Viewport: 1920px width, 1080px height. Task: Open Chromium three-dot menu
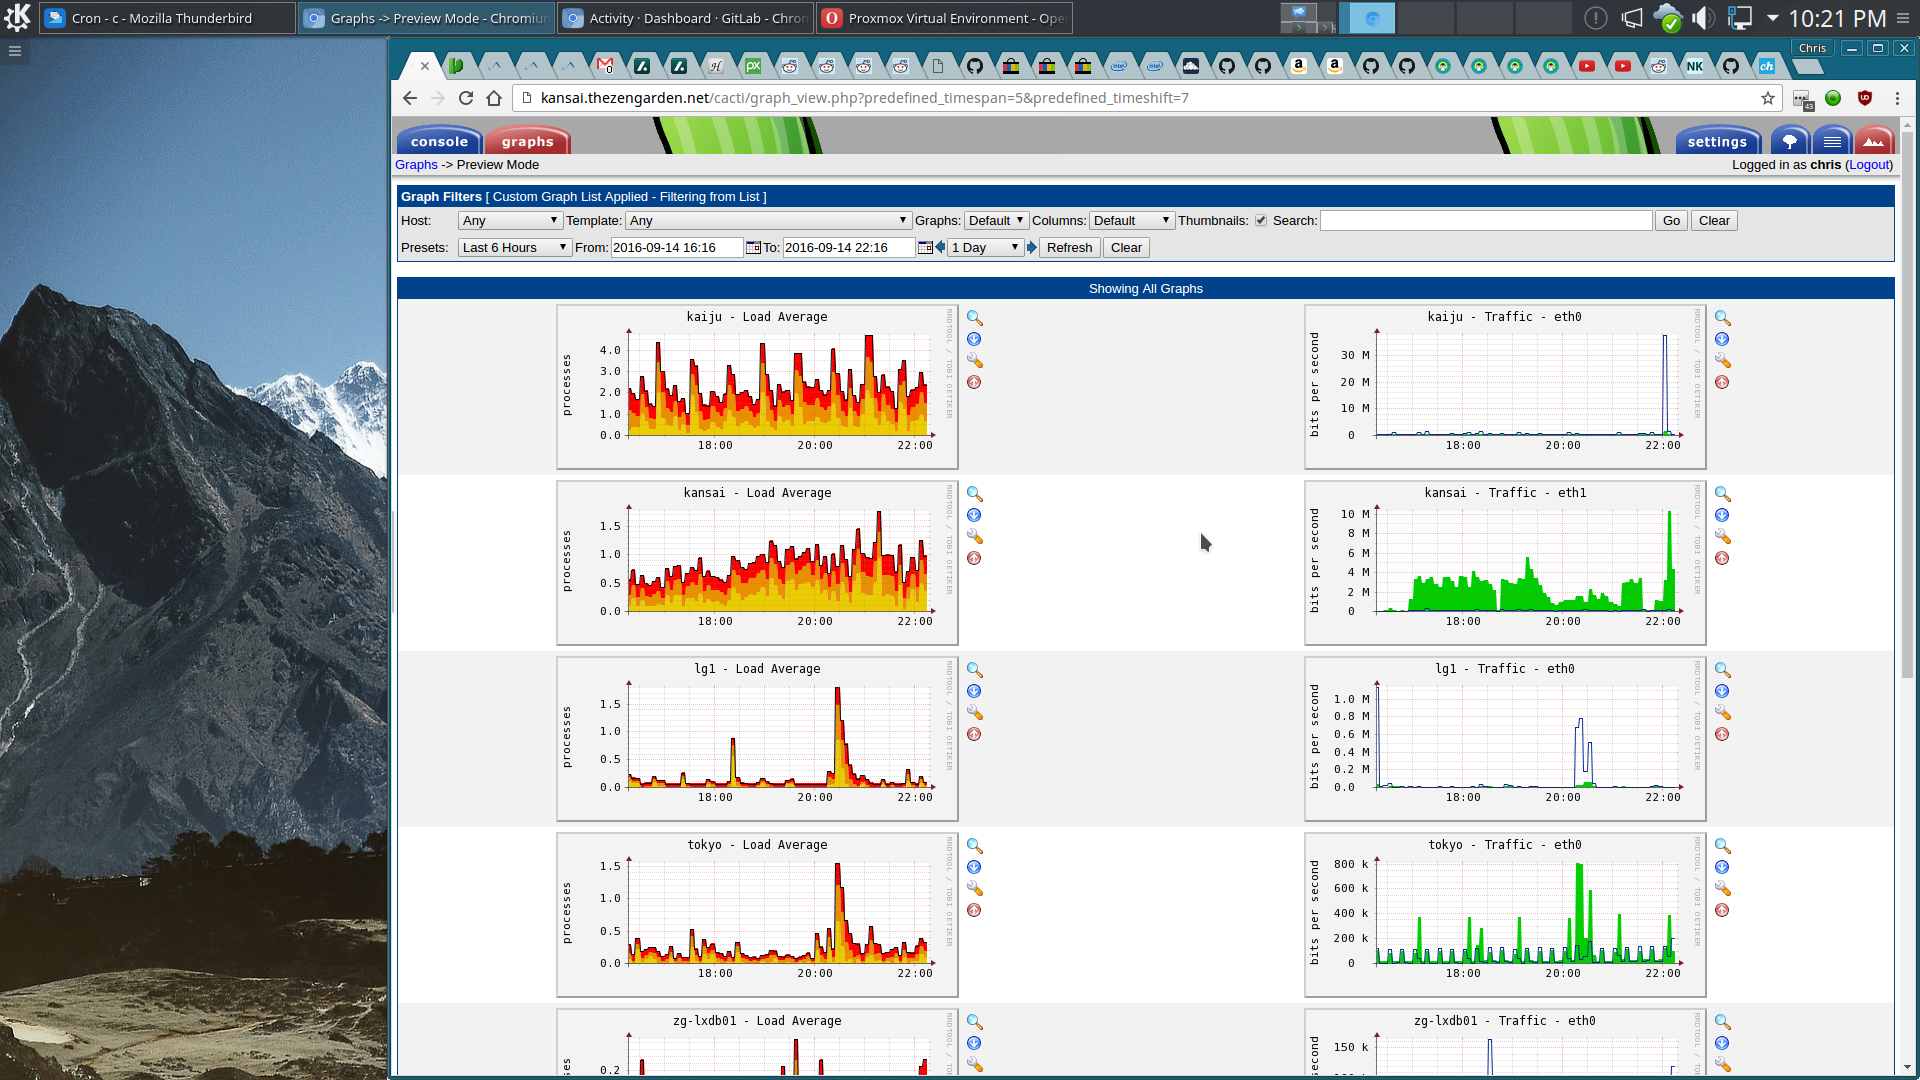point(1897,98)
